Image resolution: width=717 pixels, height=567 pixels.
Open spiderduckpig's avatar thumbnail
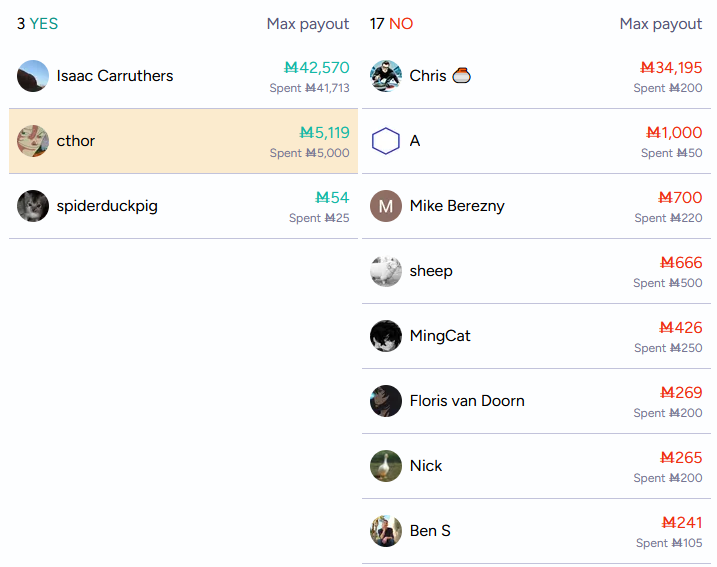[33, 206]
